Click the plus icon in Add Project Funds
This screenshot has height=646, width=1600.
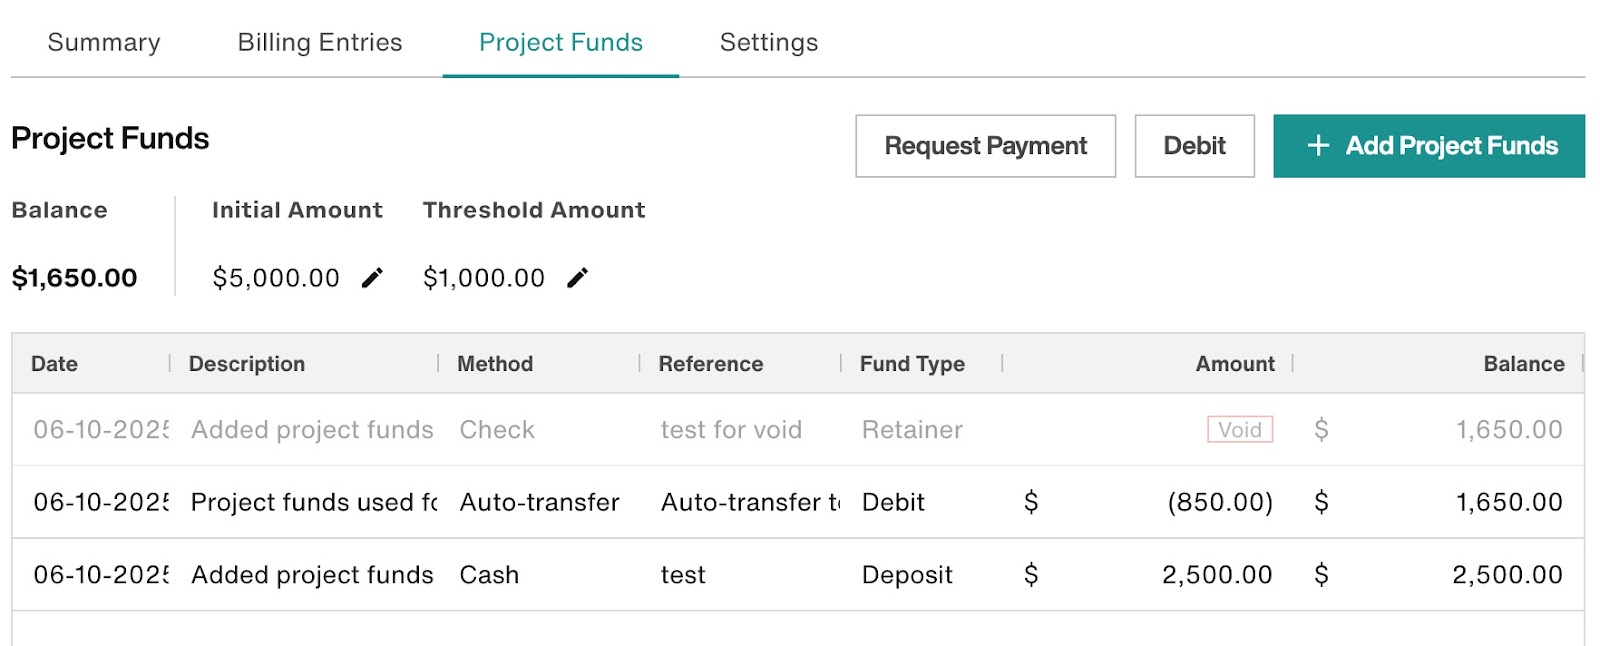click(x=1318, y=146)
